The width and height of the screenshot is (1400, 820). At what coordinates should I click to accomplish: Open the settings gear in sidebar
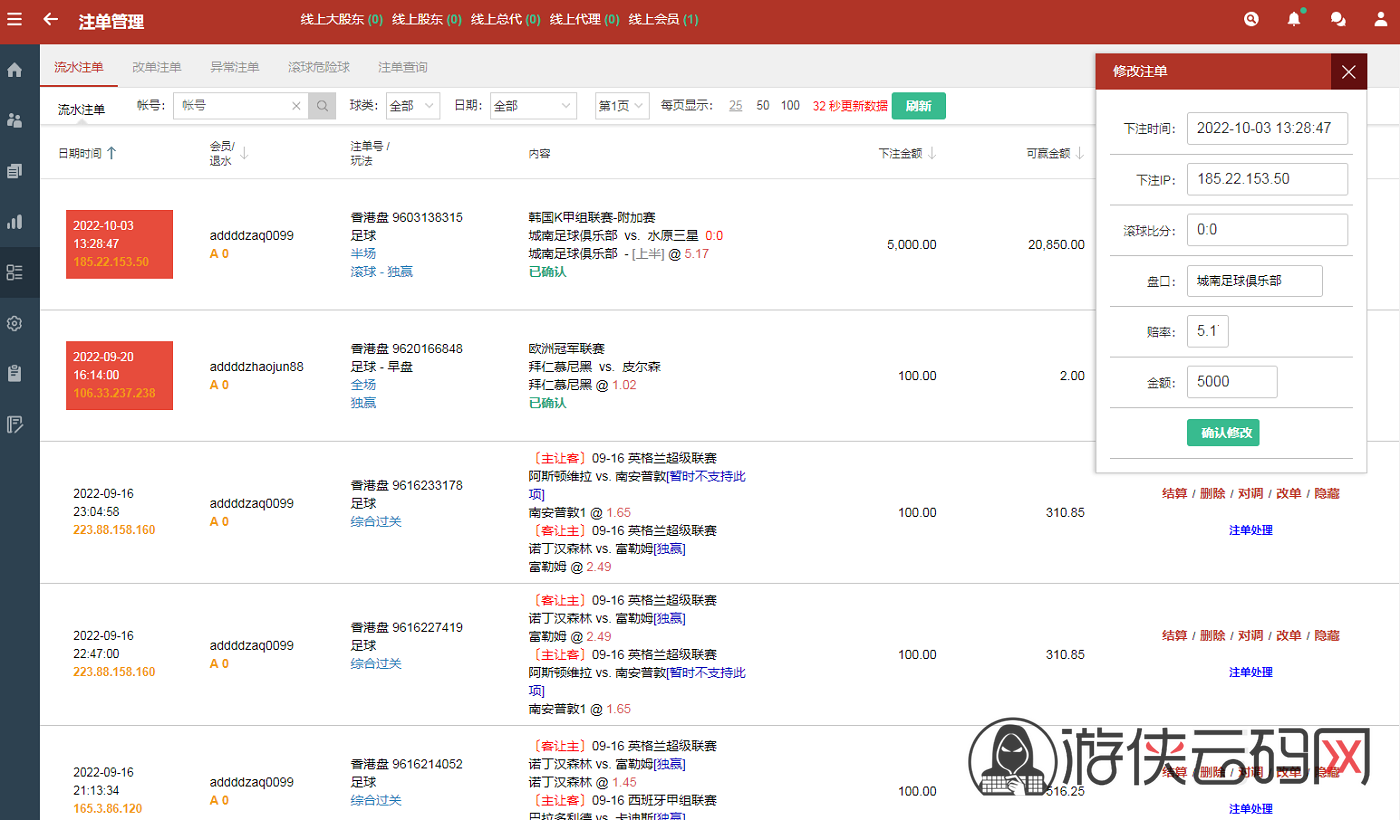[15, 323]
